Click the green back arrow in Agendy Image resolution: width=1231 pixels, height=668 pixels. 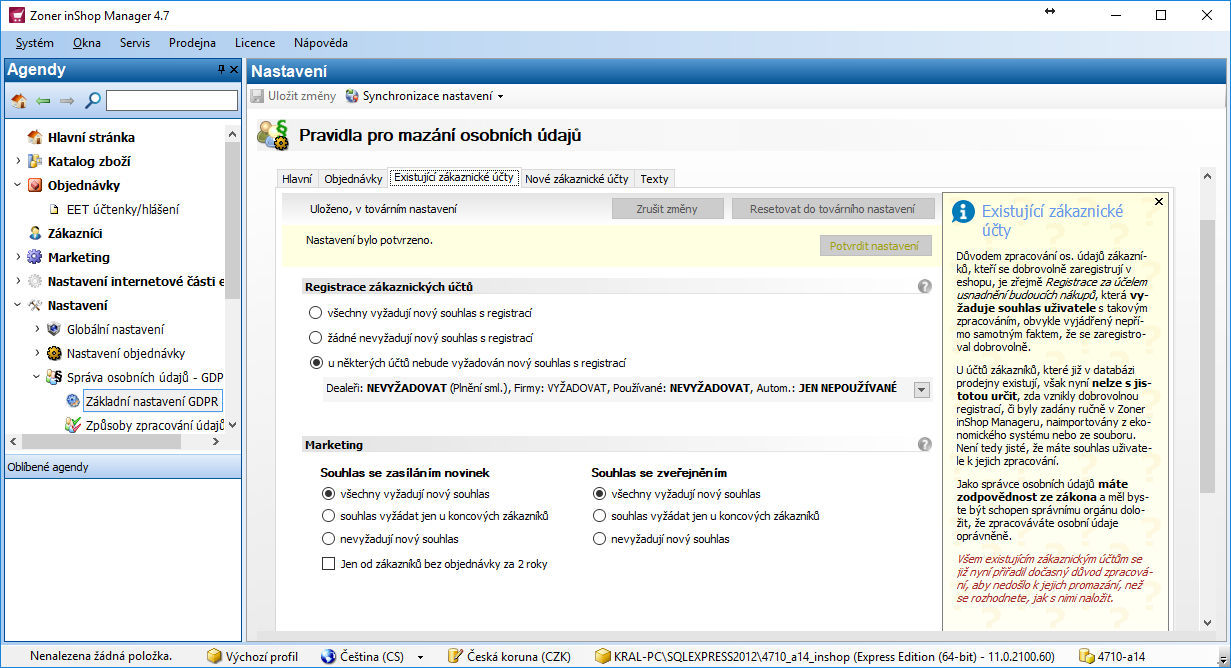point(43,100)
